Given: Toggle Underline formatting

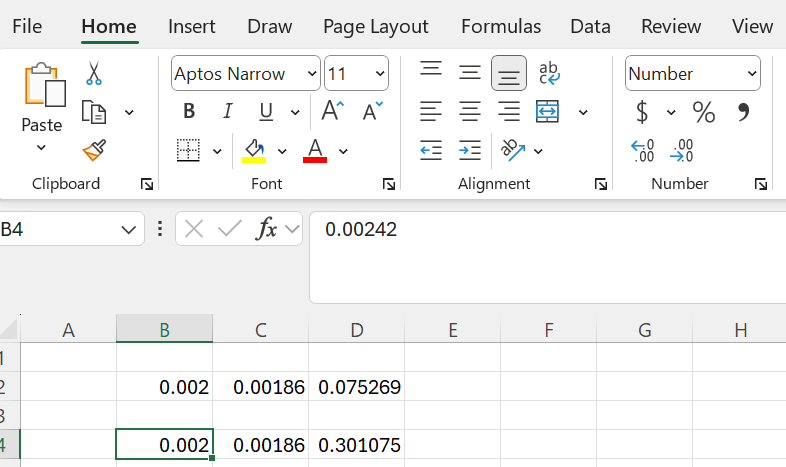Looking at the screenshot, I should pyautogui.click(x=266, y=111).
